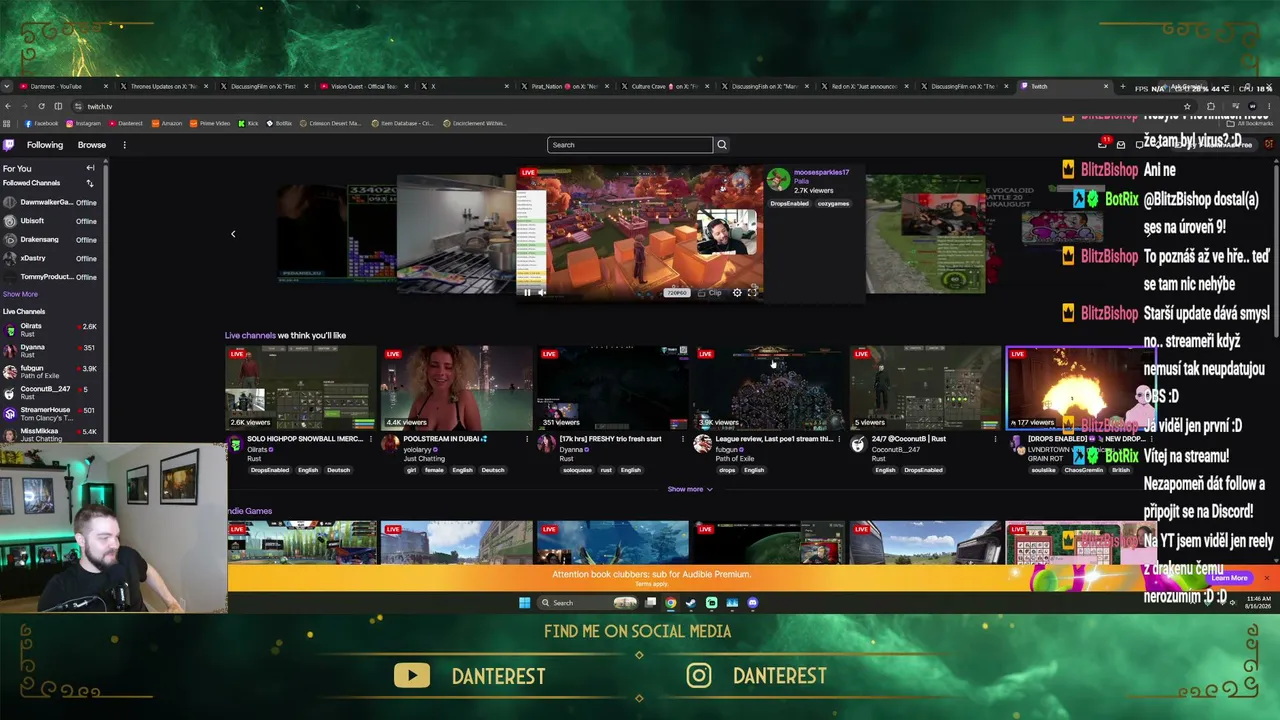Open the browser extensions puzzle icon
The image size is (1280, 720).
click(x=1210, y=106)
